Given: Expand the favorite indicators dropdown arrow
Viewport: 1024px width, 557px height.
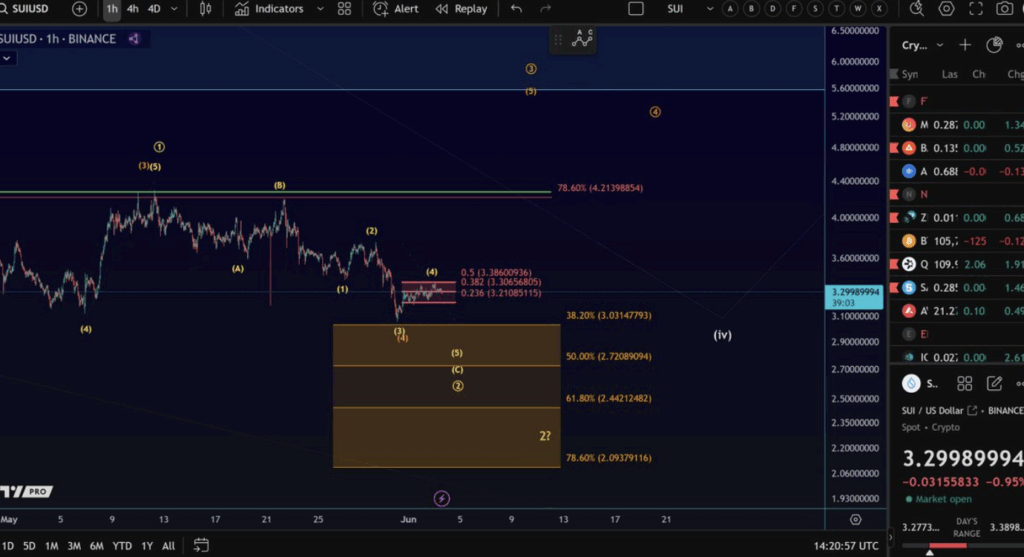Looking at the screenshot, I should pyautogui.click(x=320, y=8).
